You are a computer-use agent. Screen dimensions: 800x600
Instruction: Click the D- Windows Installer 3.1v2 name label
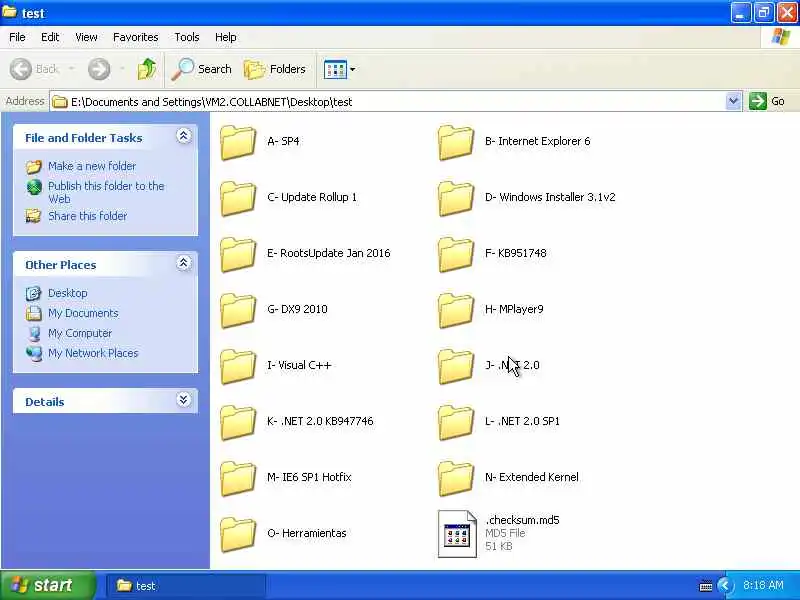[x=550, y=197]
